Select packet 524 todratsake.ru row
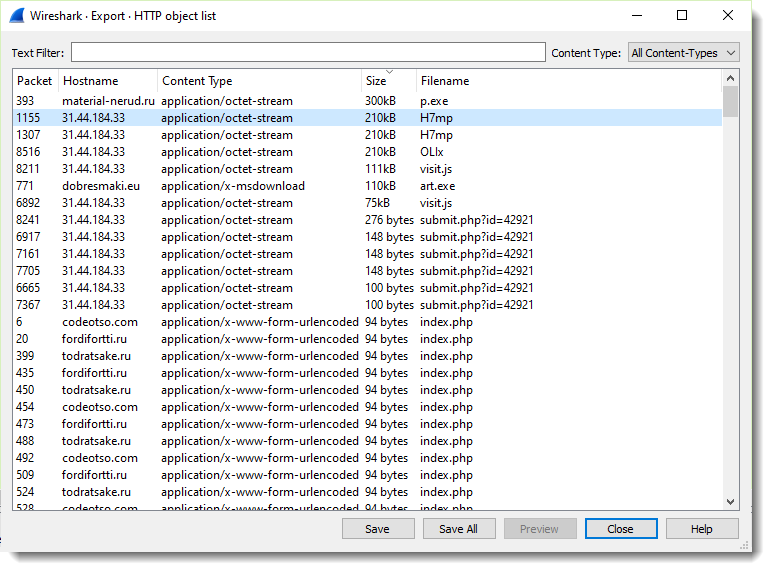 pyautogui.click(x=367, y=492)
